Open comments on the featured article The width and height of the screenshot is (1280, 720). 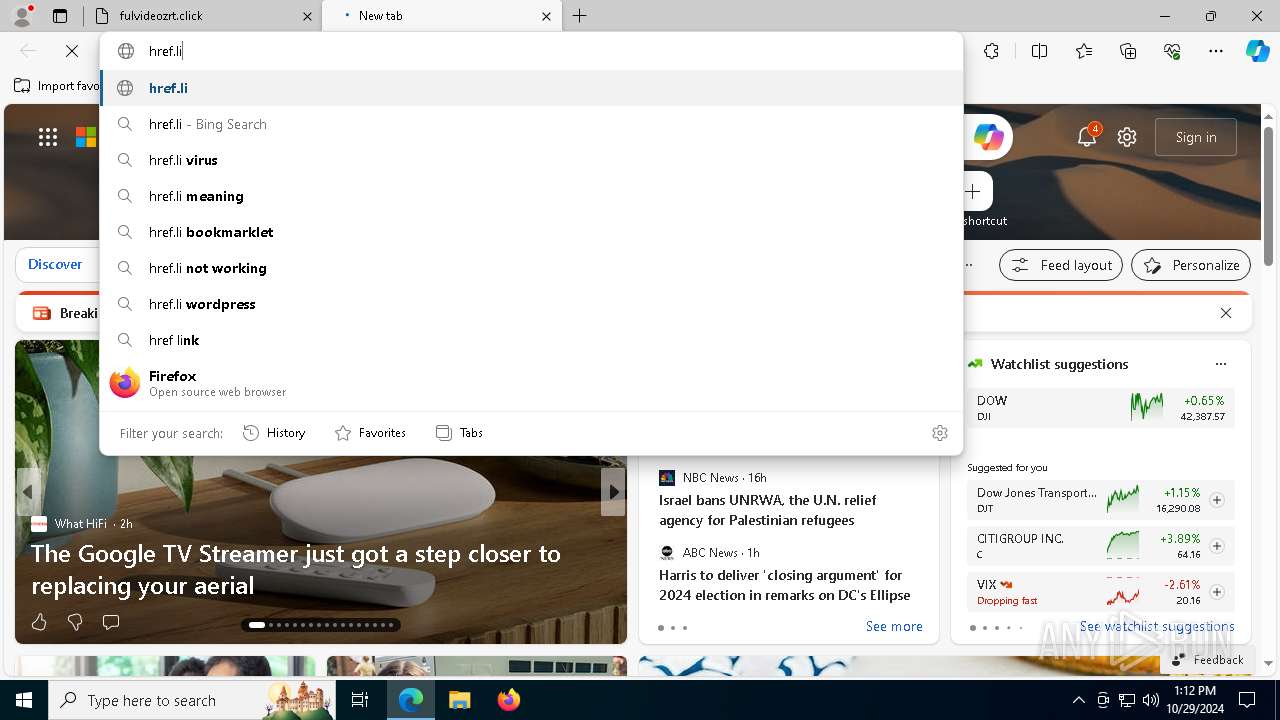tap(111, 622)
